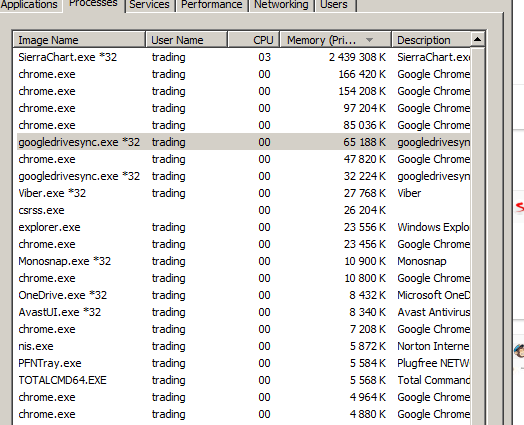The image size is (524, 425).
Task: Click the scrollbar up arrow
Action: coord(478,40)
